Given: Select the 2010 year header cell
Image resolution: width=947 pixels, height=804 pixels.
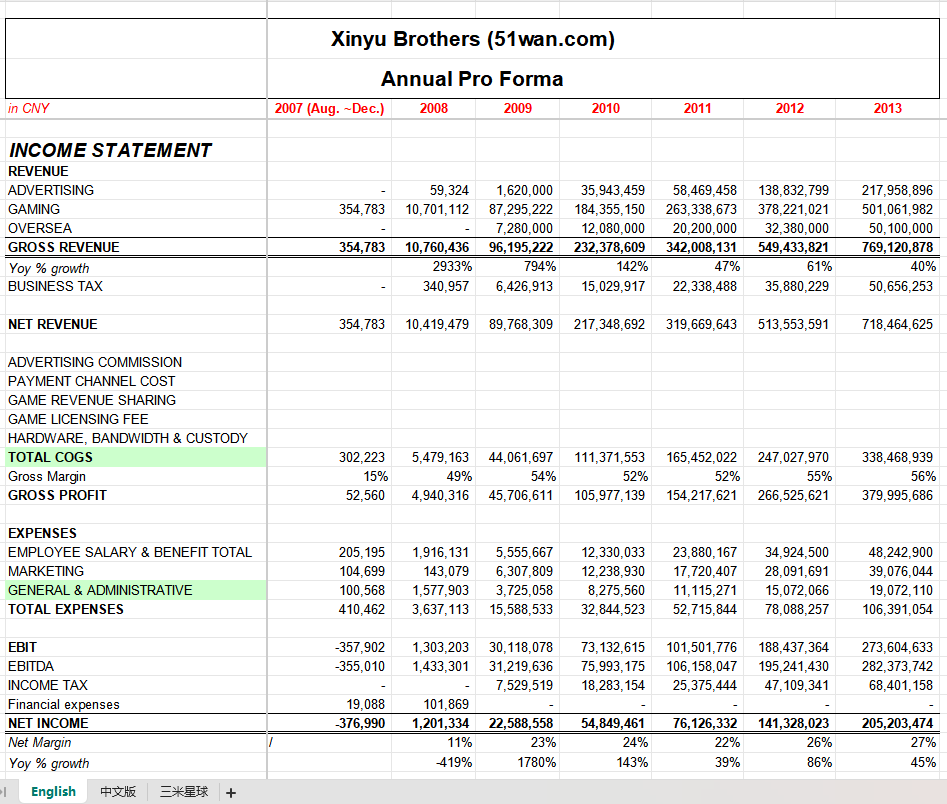Looking at the screenshot, I should coord(605,109).
